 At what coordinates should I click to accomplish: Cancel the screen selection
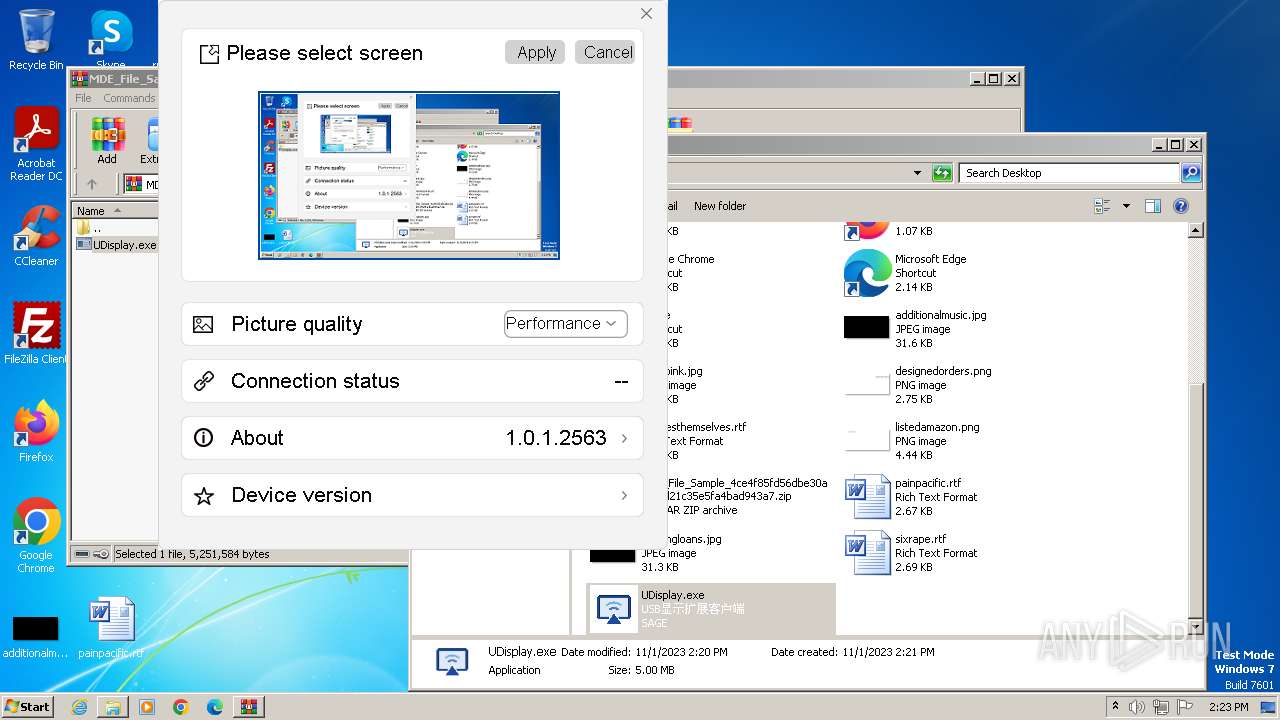point(607,53)
